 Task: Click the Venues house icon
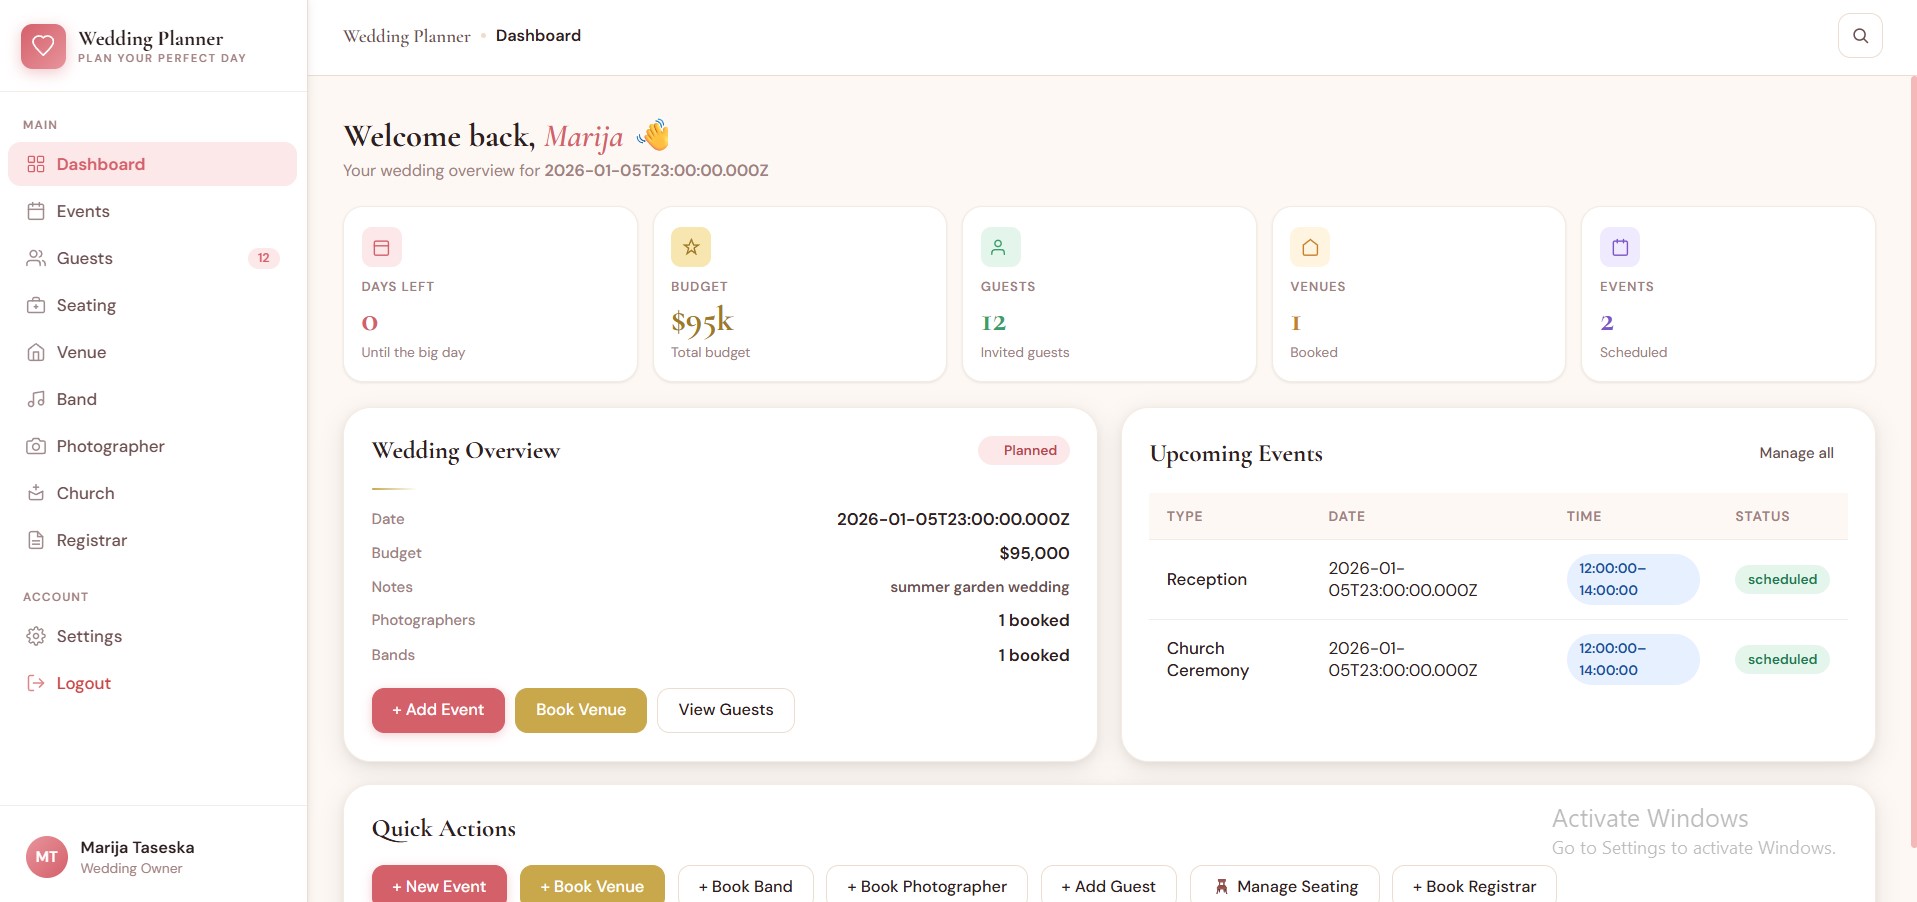(x=1309, y=247)
